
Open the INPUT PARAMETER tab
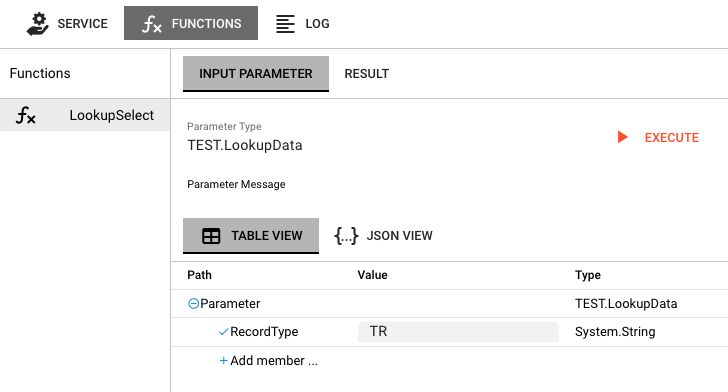coord(256,74)
